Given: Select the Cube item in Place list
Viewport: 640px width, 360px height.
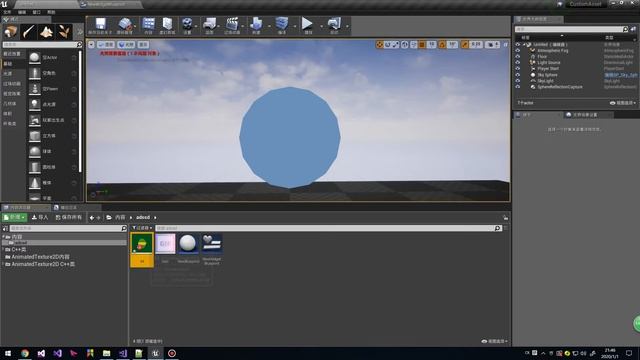Looking at the screenshot, I should 53,136.
